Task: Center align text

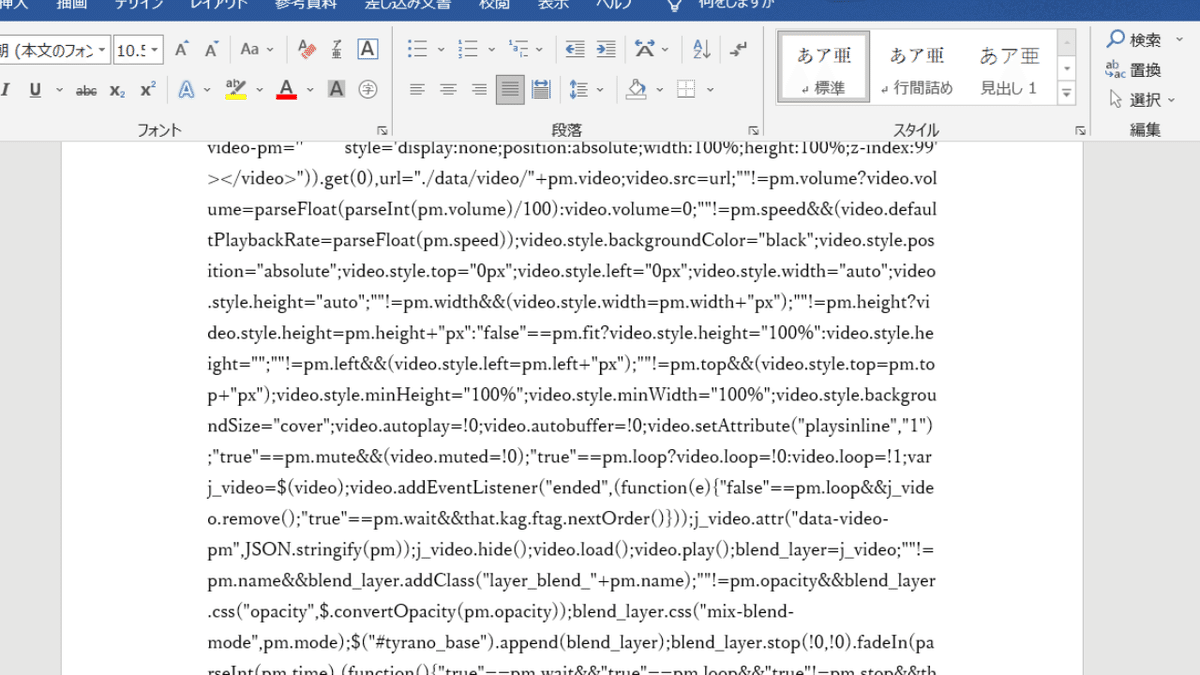Action: [448, 90]
